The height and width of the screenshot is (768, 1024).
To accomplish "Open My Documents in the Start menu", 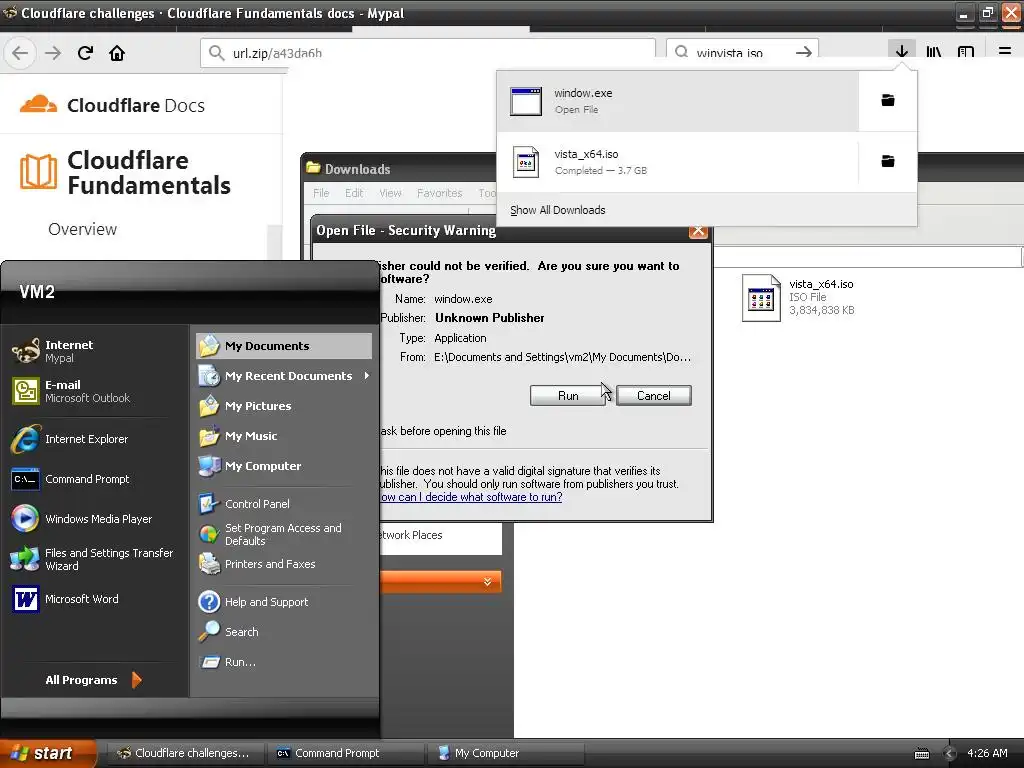I will click(284, 346).
